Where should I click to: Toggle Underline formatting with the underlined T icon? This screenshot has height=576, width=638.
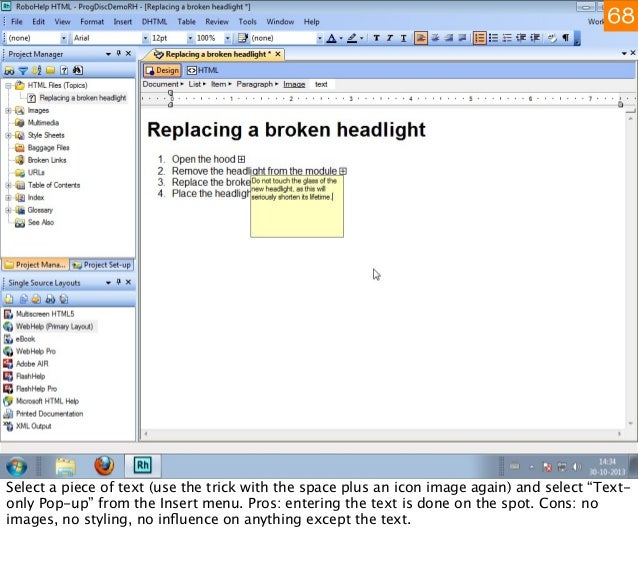[x=404, y=38]
